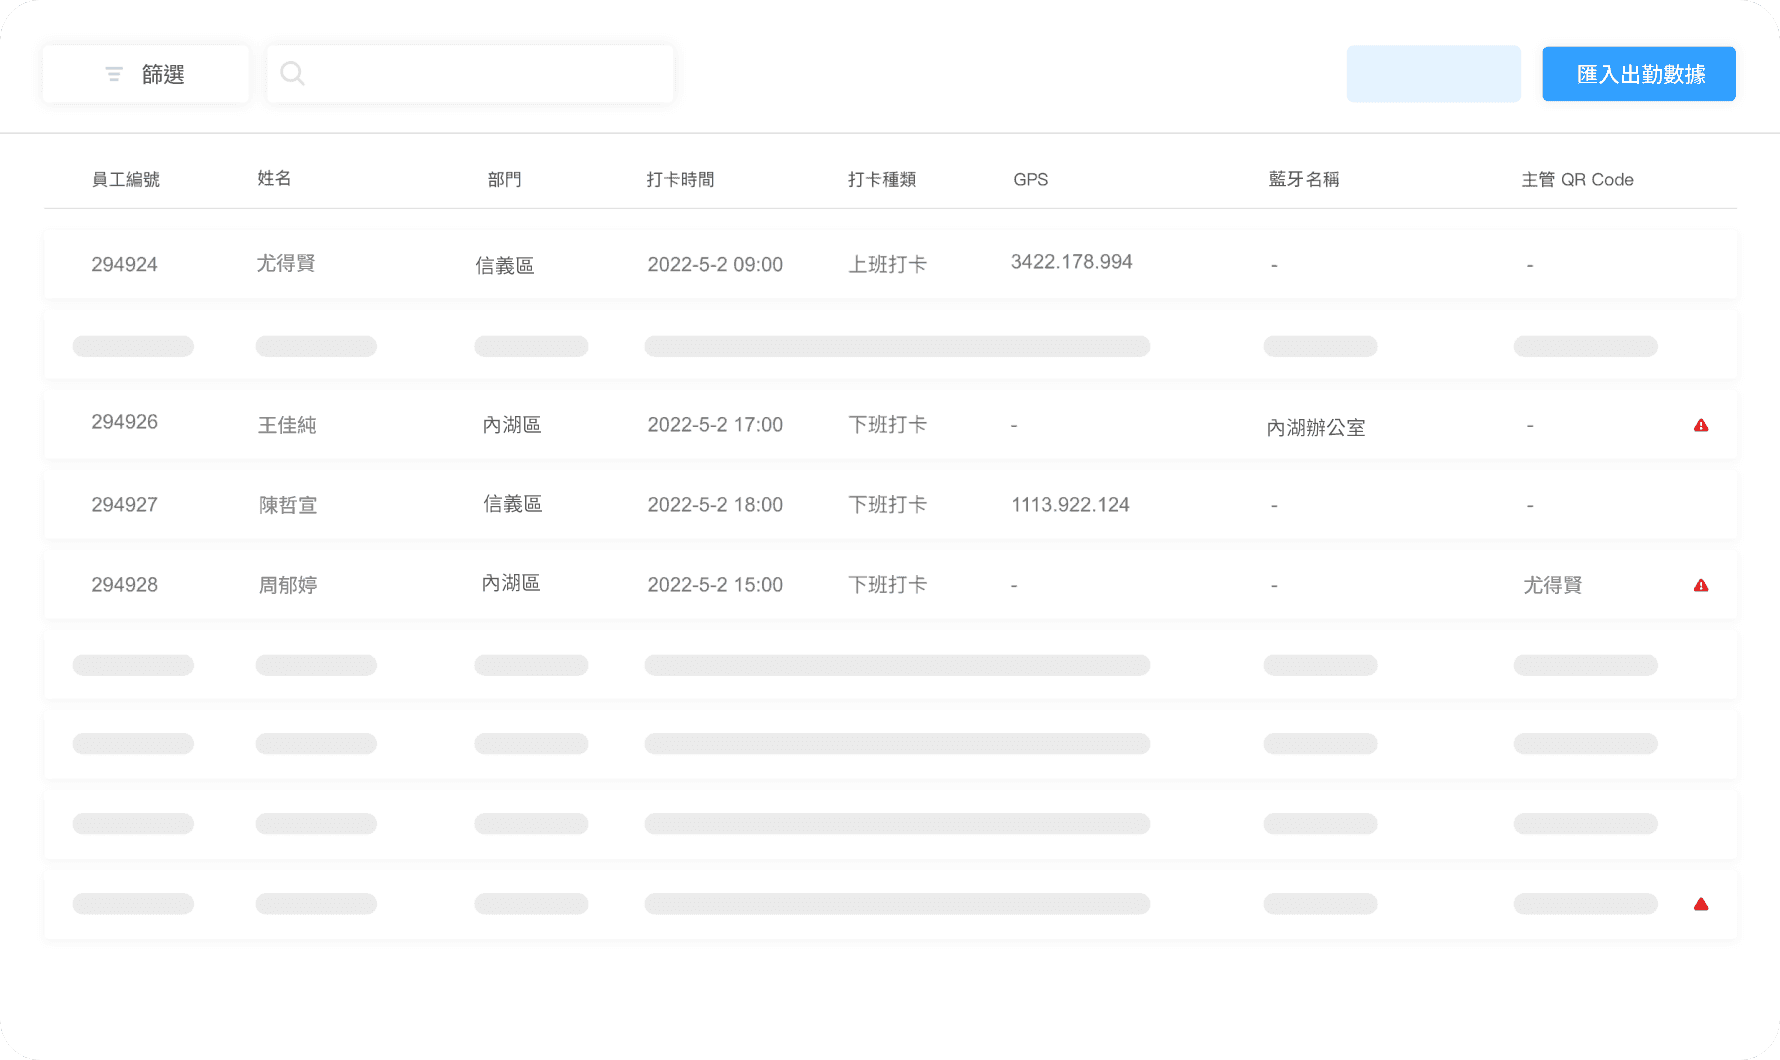Click the 匯入出勤數據 import button

1639,74
